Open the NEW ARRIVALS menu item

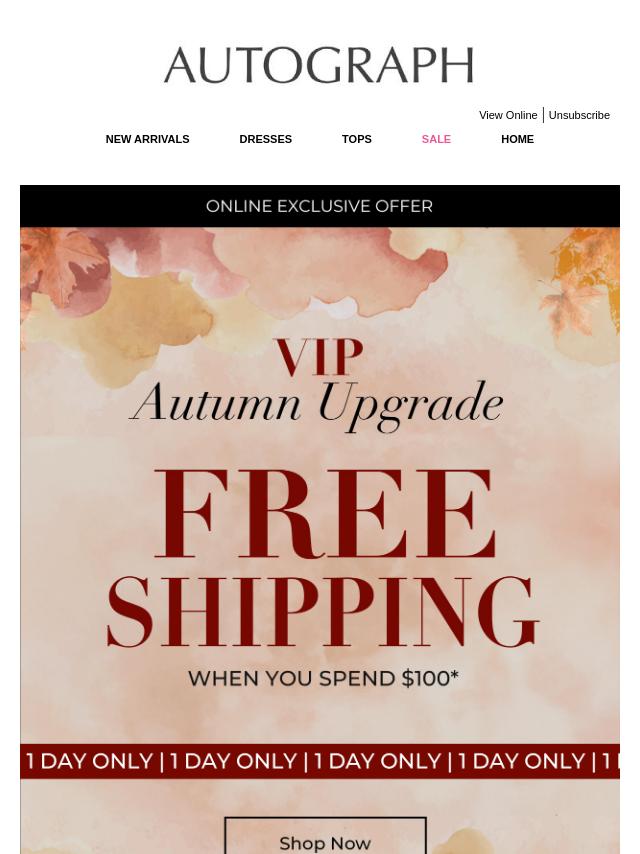(x=147, y=139)
